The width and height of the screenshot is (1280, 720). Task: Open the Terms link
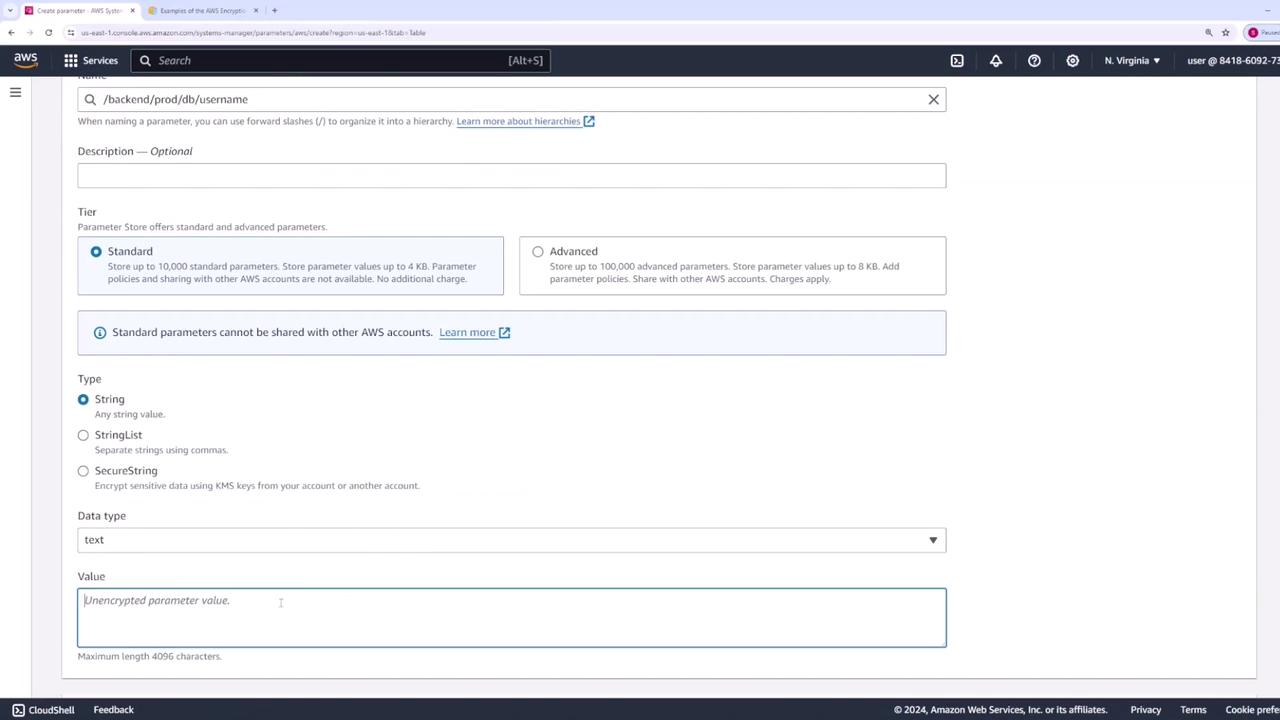pyautogui.click(x=1193, y=710)
